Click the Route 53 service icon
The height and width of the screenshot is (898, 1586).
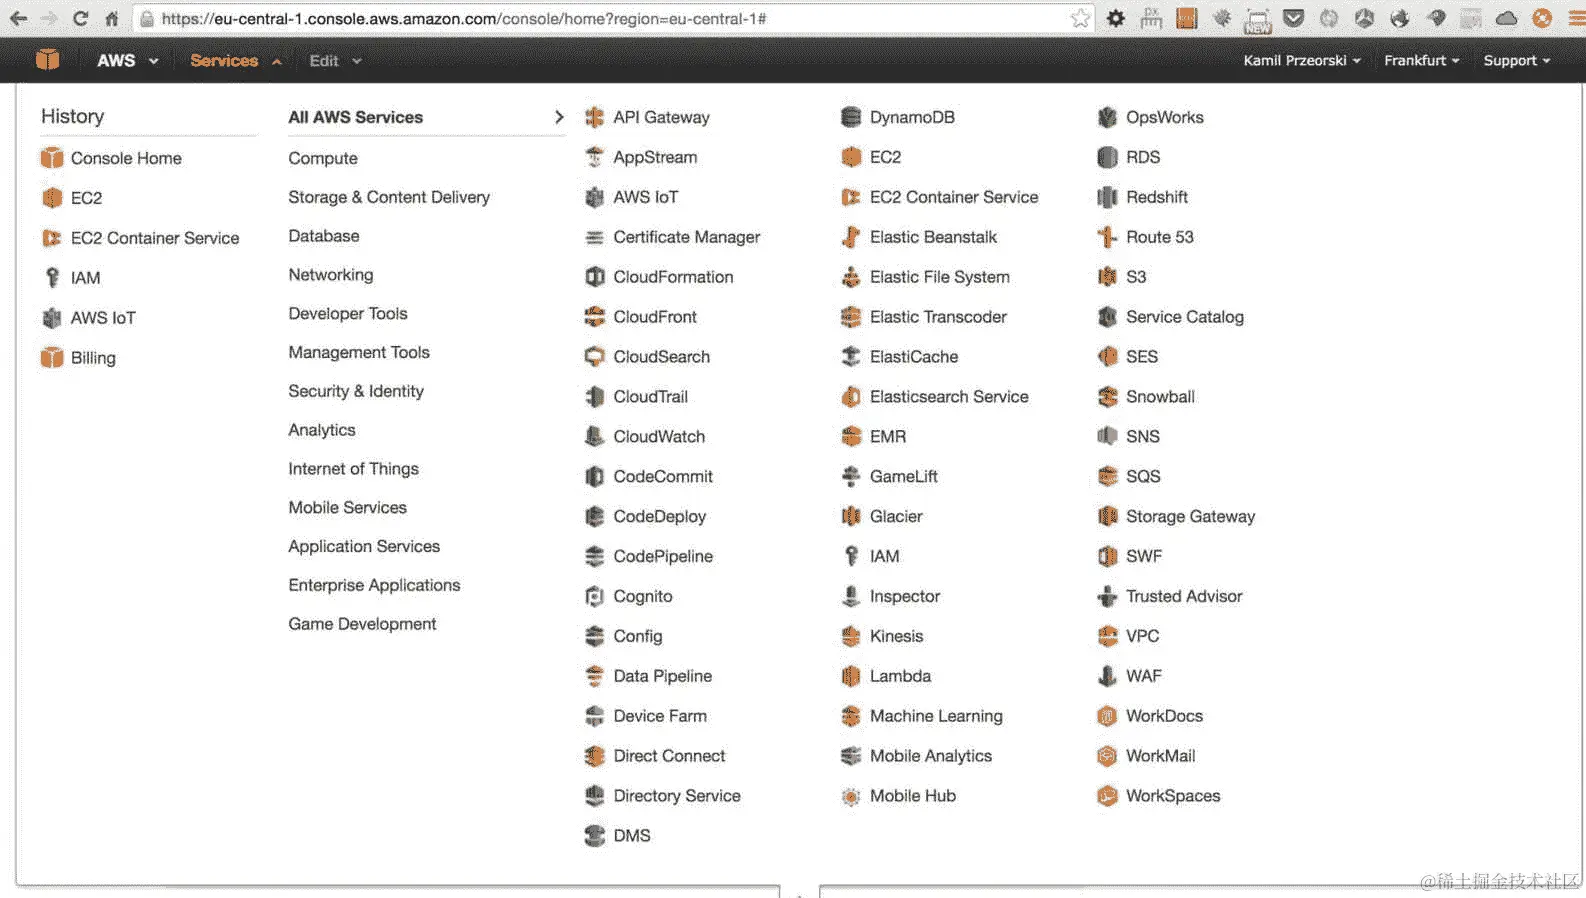pos(1107,237)
